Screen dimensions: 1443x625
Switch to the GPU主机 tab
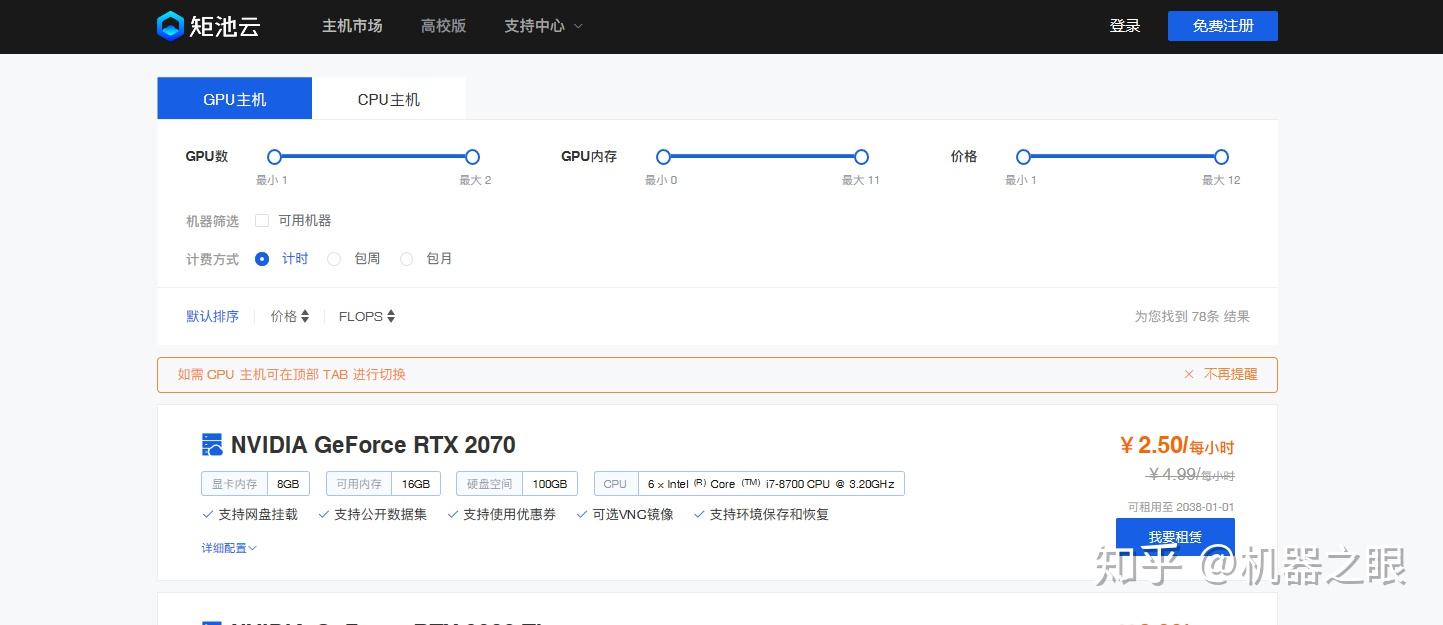[235, 99]
